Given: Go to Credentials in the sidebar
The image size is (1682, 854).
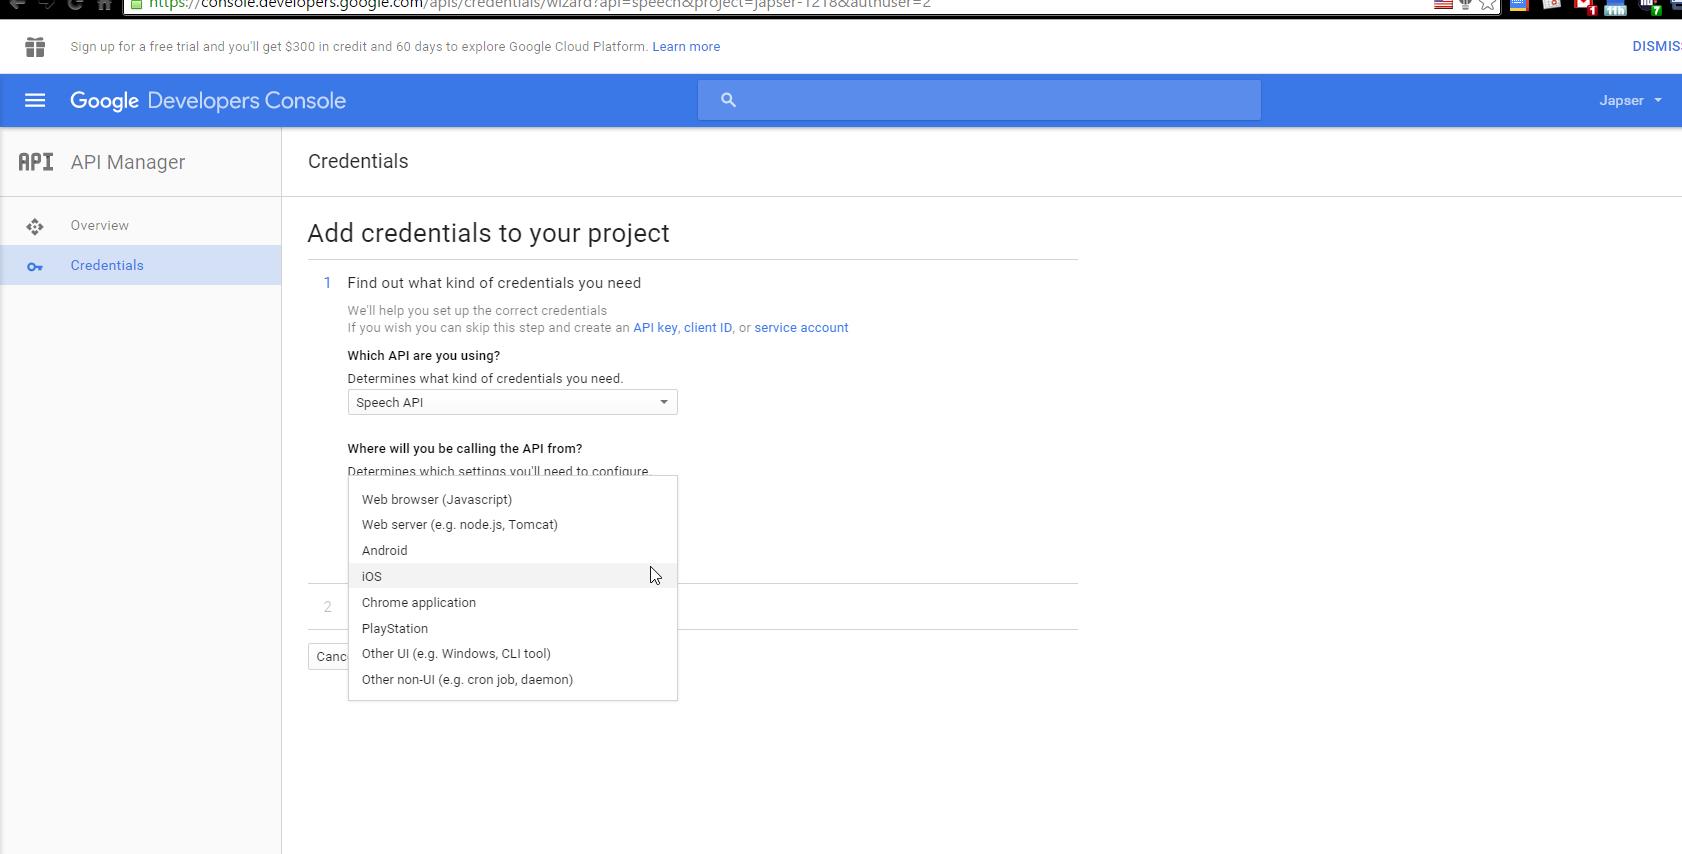Looking at the screenshot, I should 140,265.
